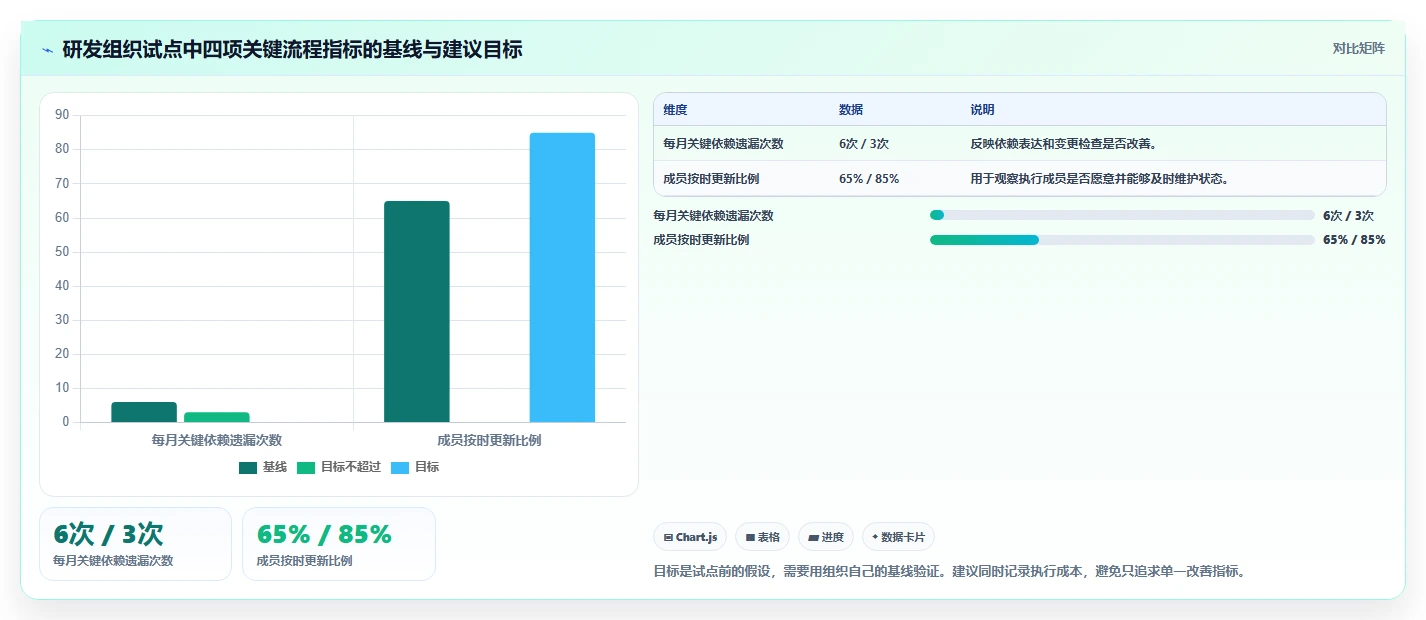The image size is (1426, 620).
Task: Click y-axis tick label 90
Action: coord(62,115)
